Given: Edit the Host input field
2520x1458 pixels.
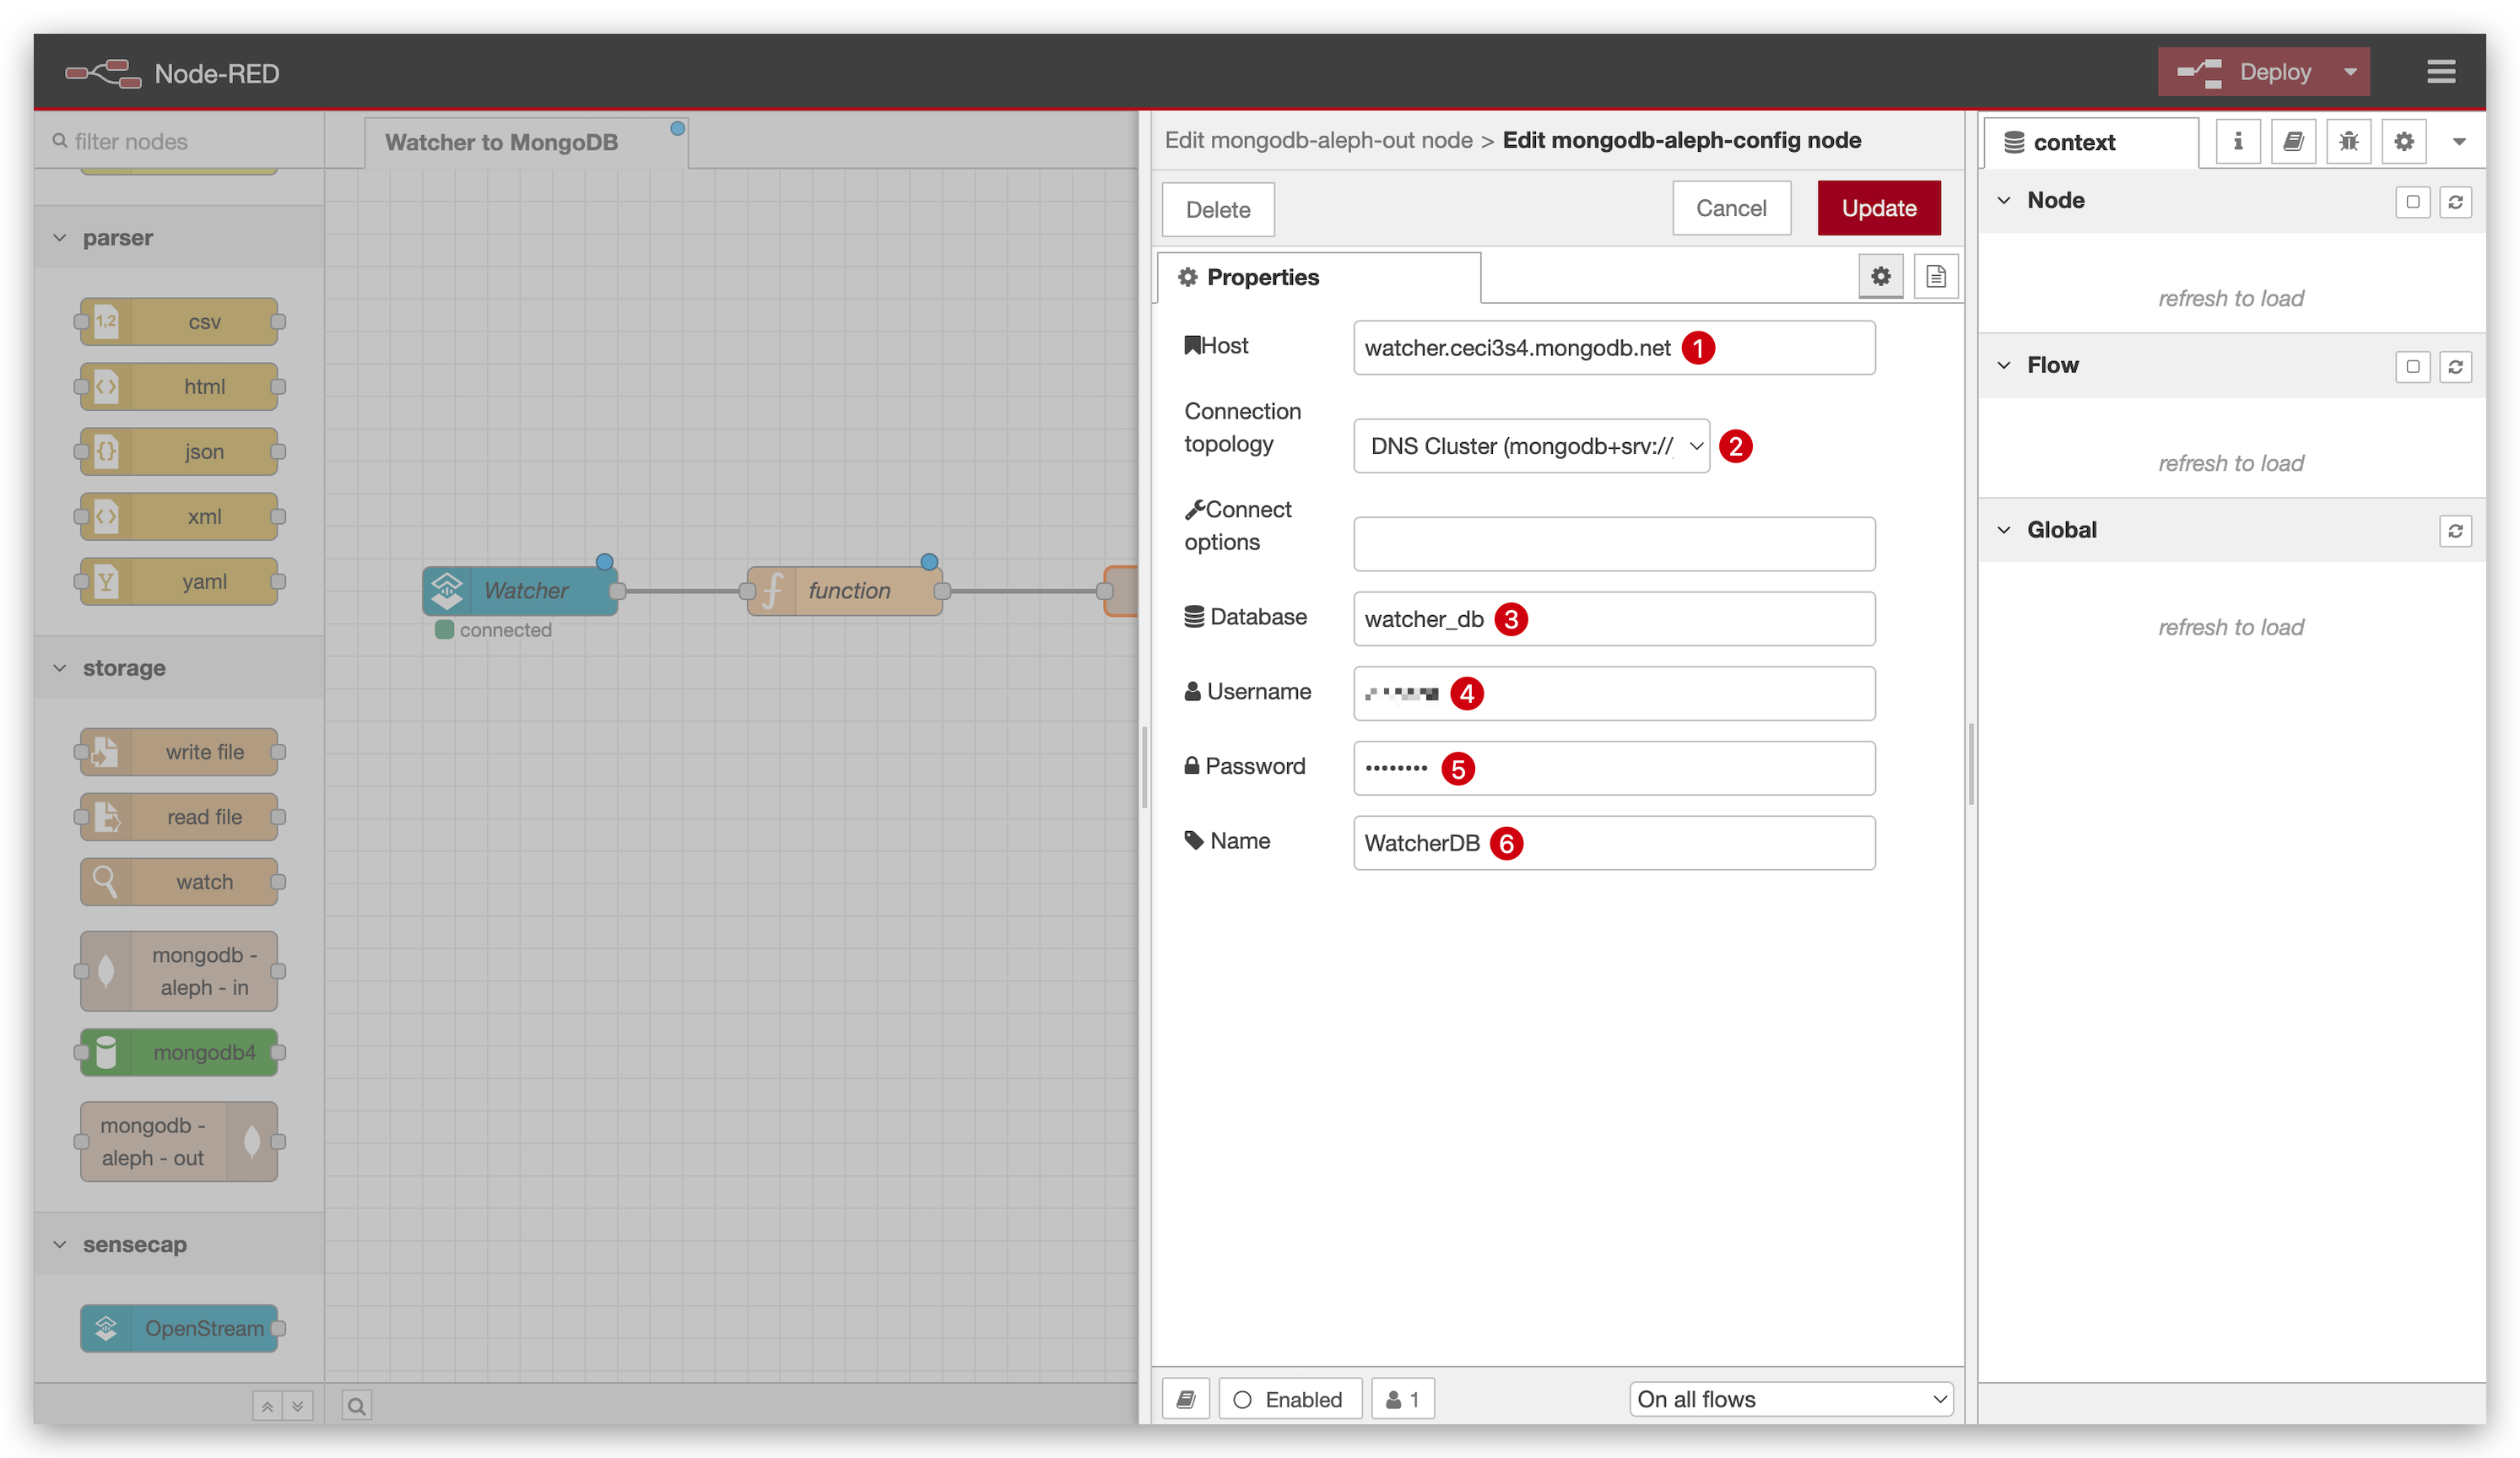Looking at the screenshot, I should point(1614,348).
